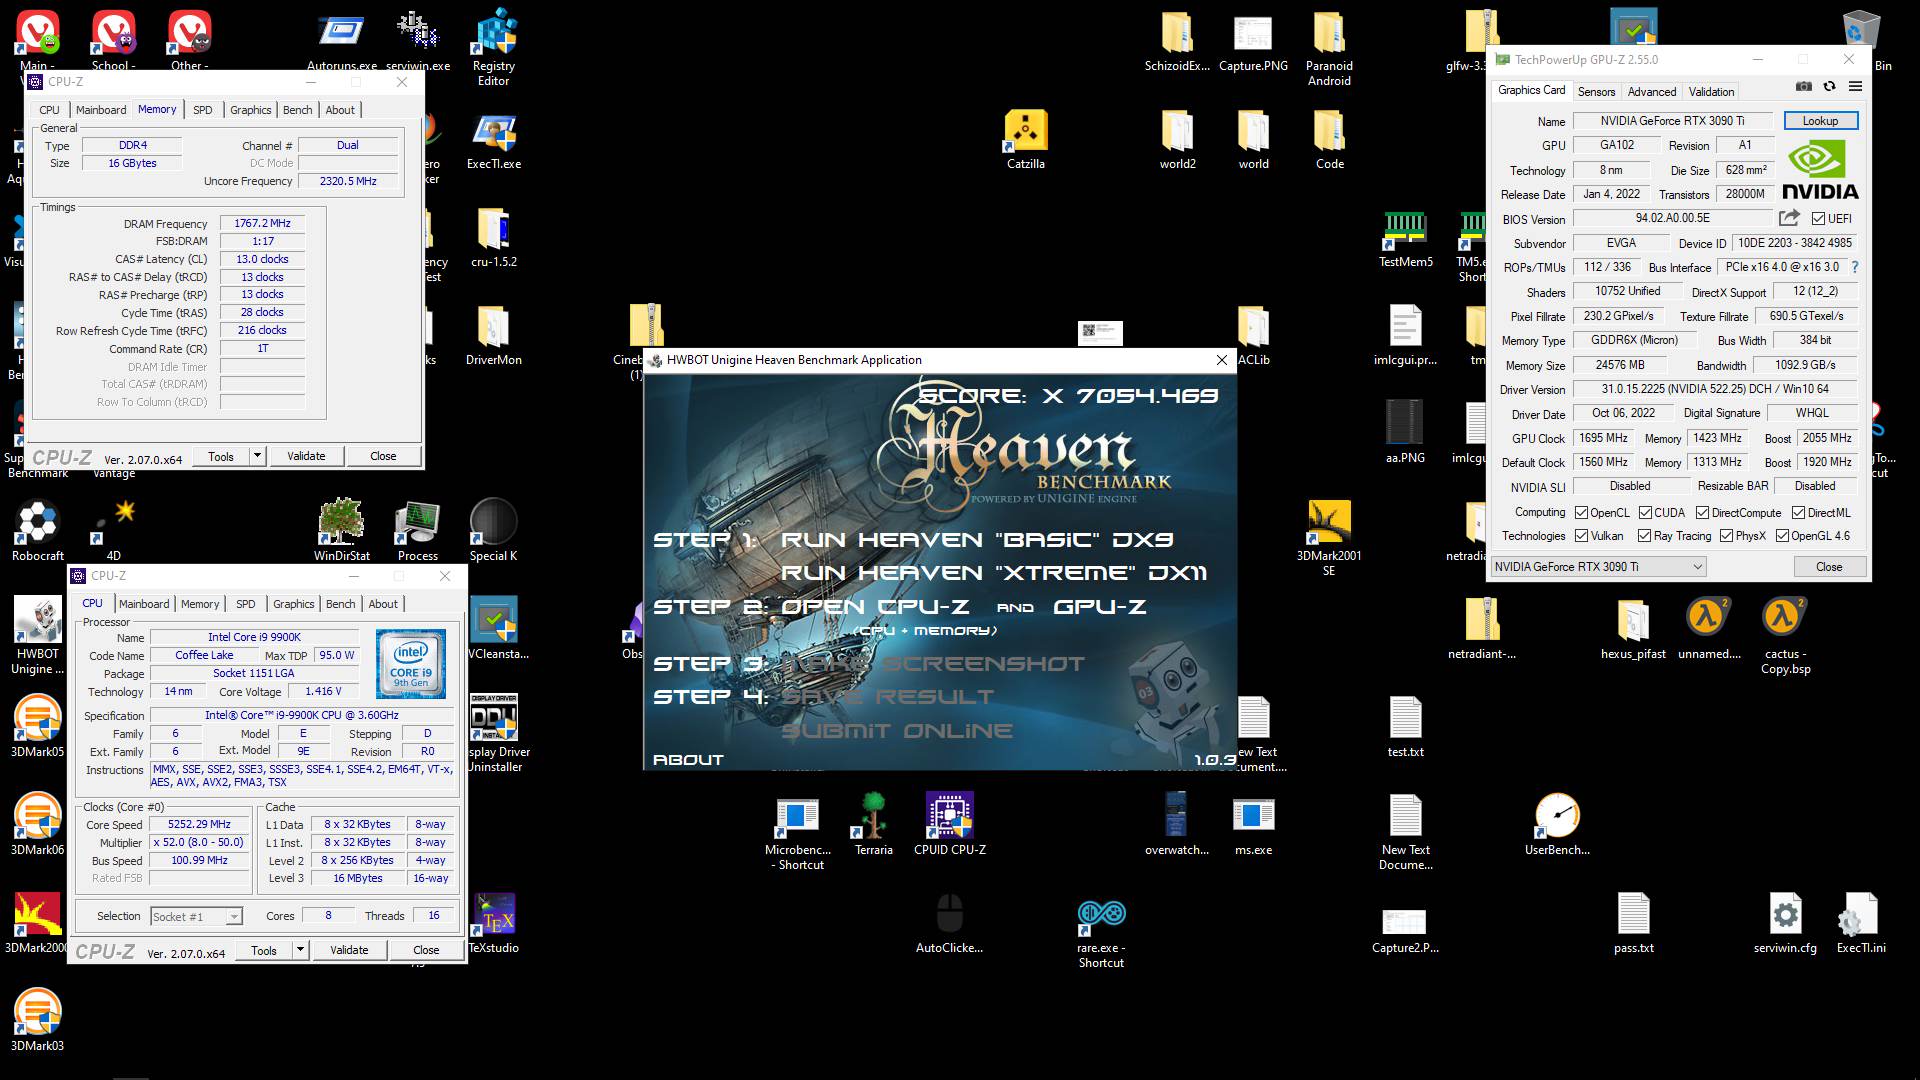Toggle the Vulkan checkbox
This screenshot has height=1080, width=1920.
(1582, 536)
